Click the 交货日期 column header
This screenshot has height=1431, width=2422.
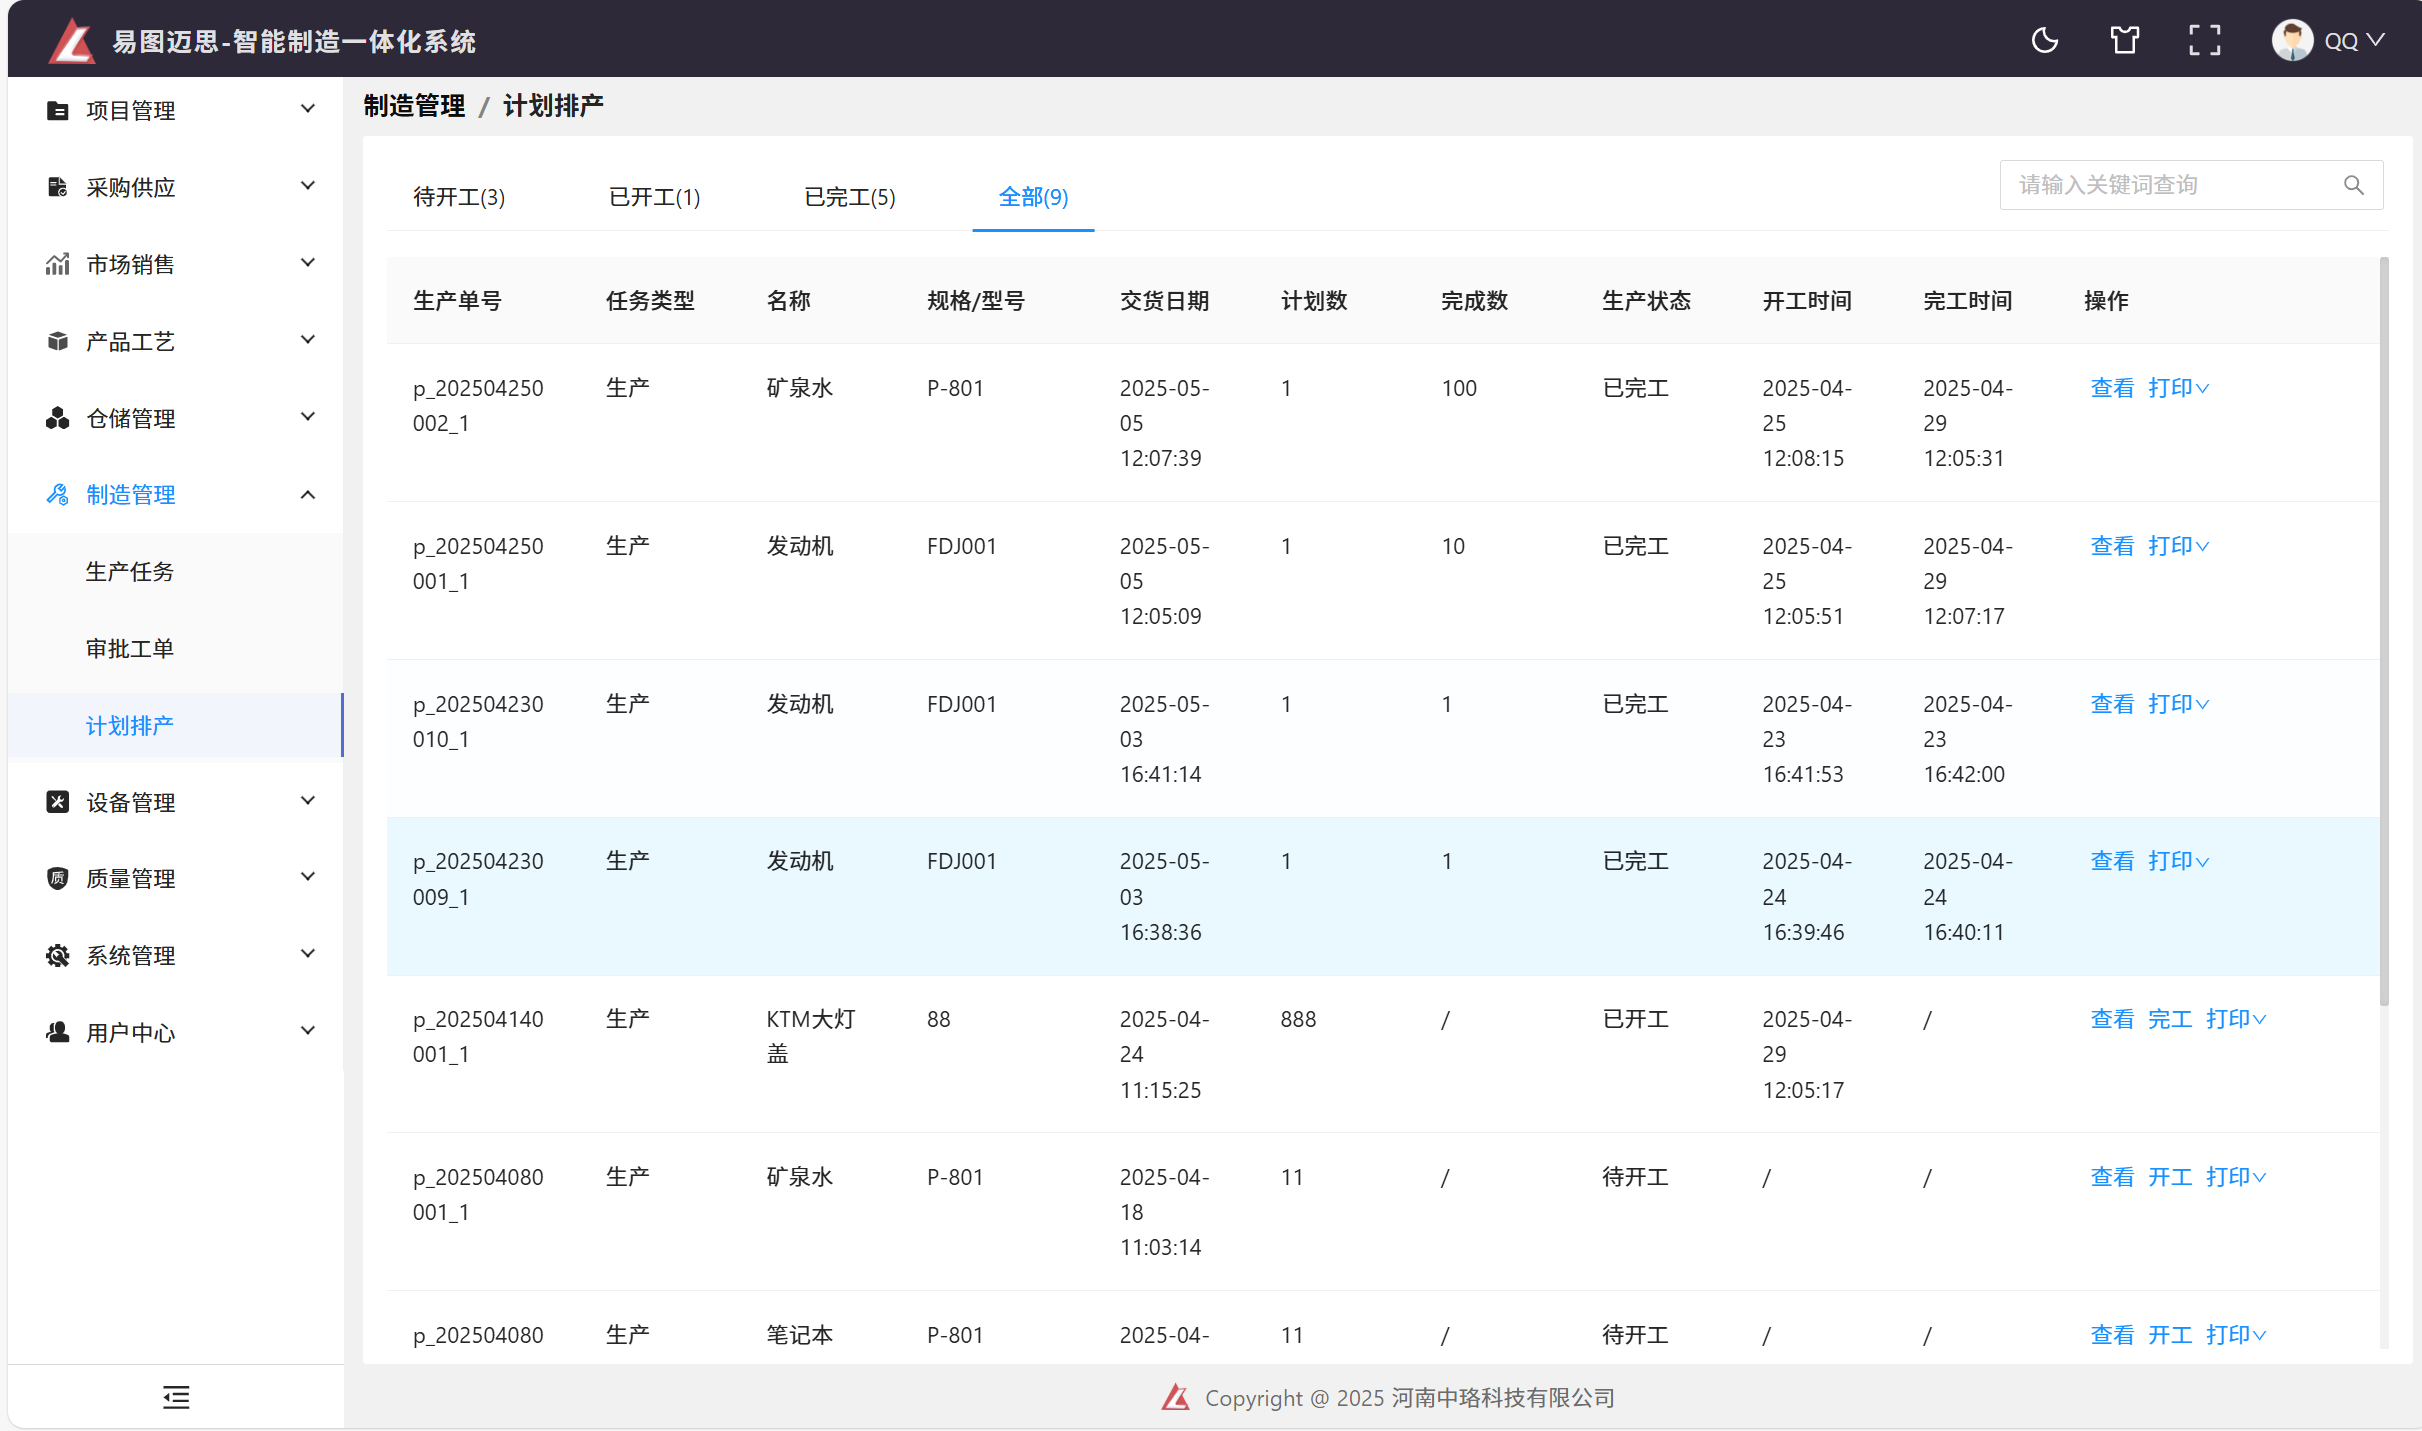(1164, 301)
